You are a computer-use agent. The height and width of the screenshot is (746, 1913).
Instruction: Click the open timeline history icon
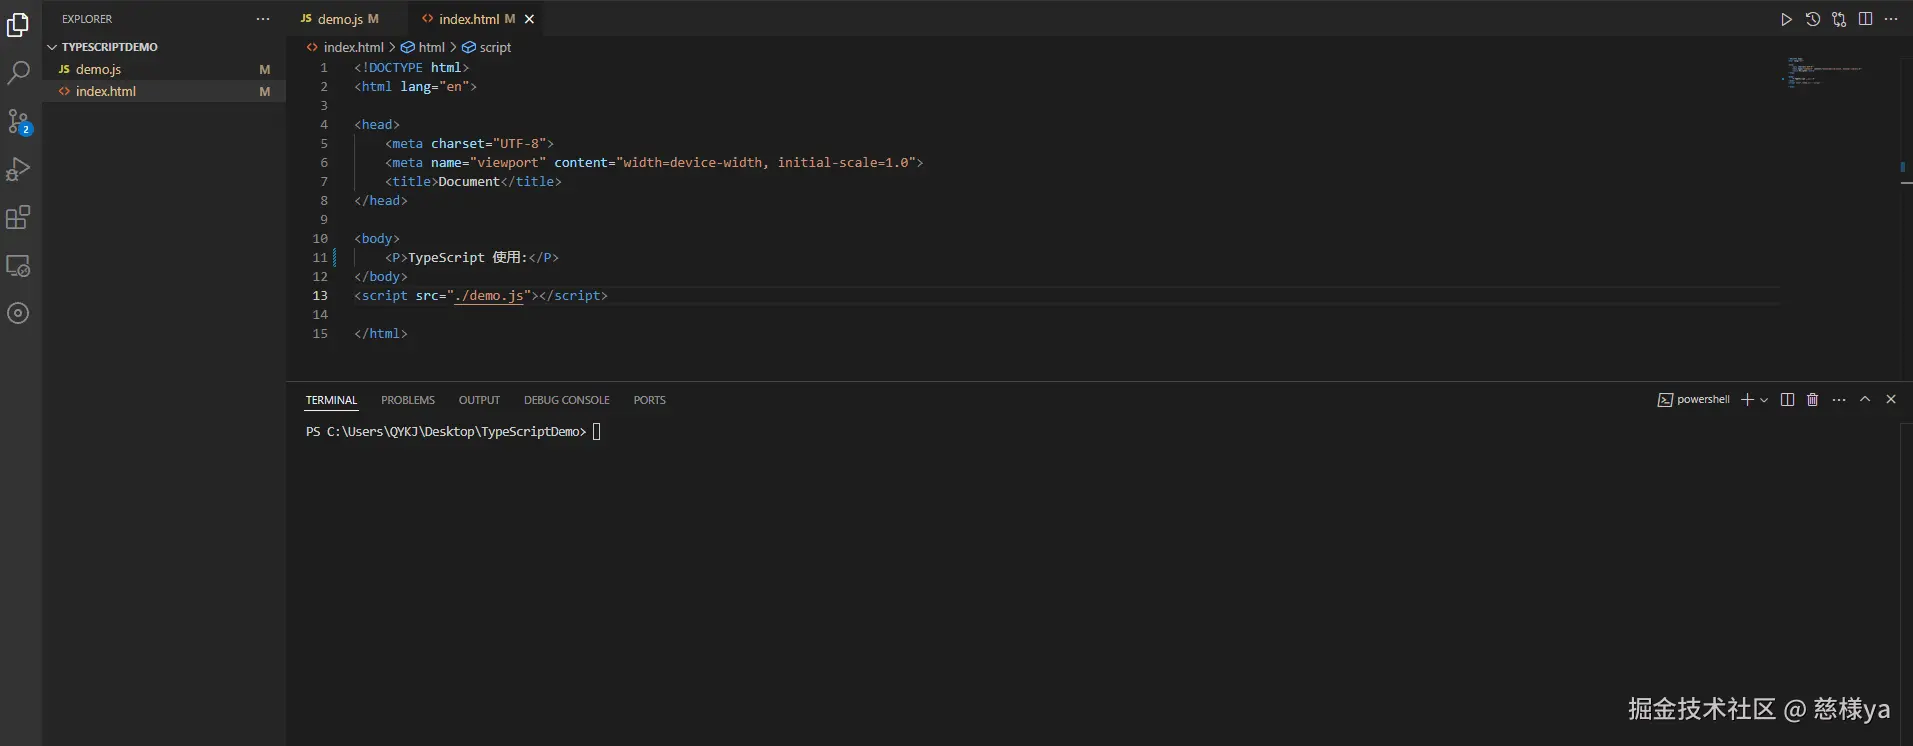(1812, 19)
